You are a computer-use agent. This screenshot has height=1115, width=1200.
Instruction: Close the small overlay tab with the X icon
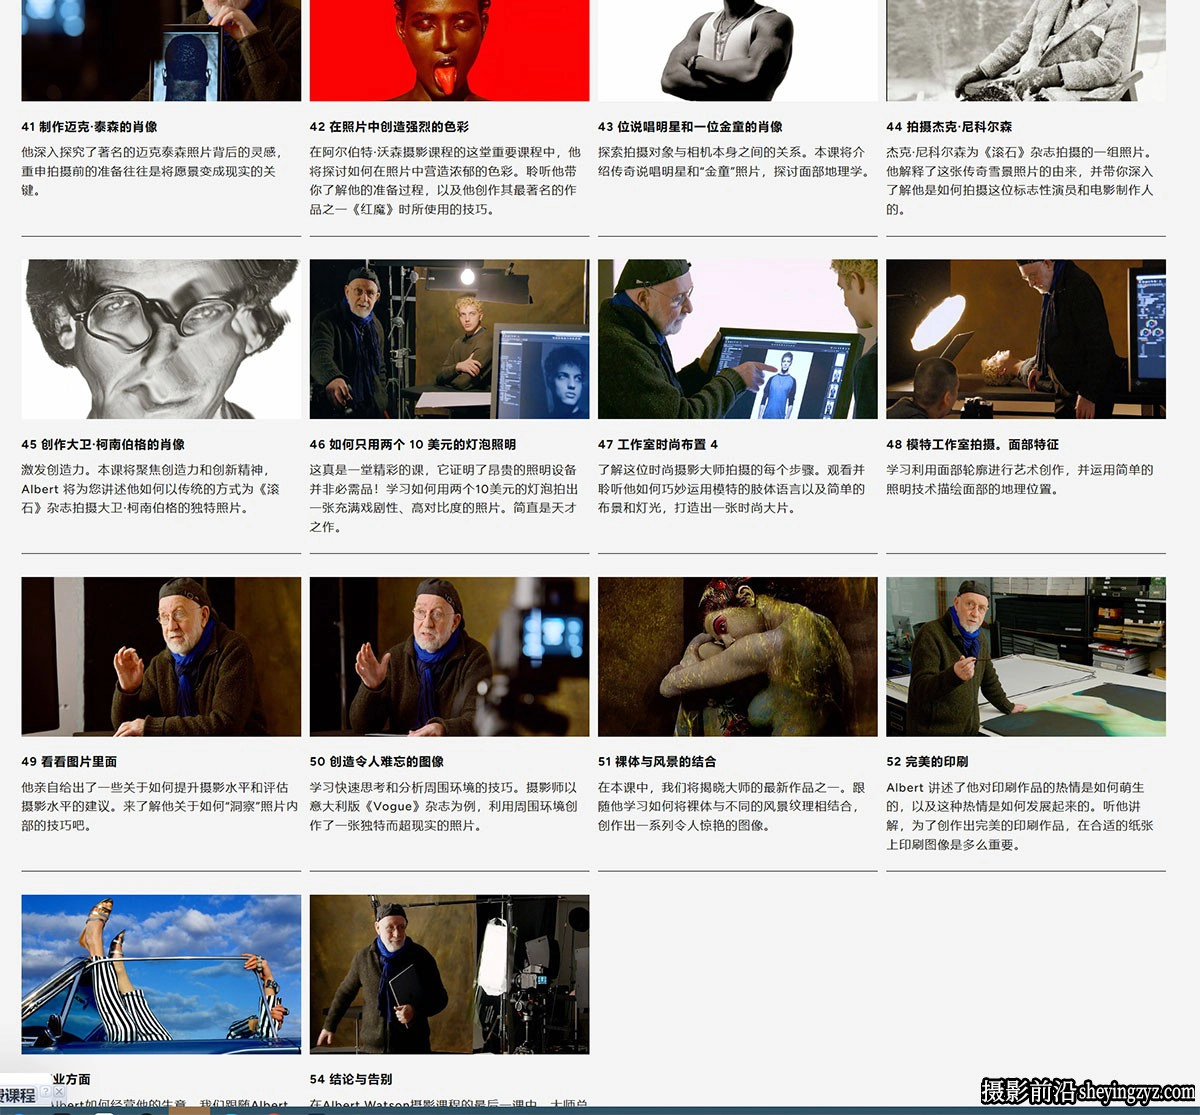point(59,1092)
